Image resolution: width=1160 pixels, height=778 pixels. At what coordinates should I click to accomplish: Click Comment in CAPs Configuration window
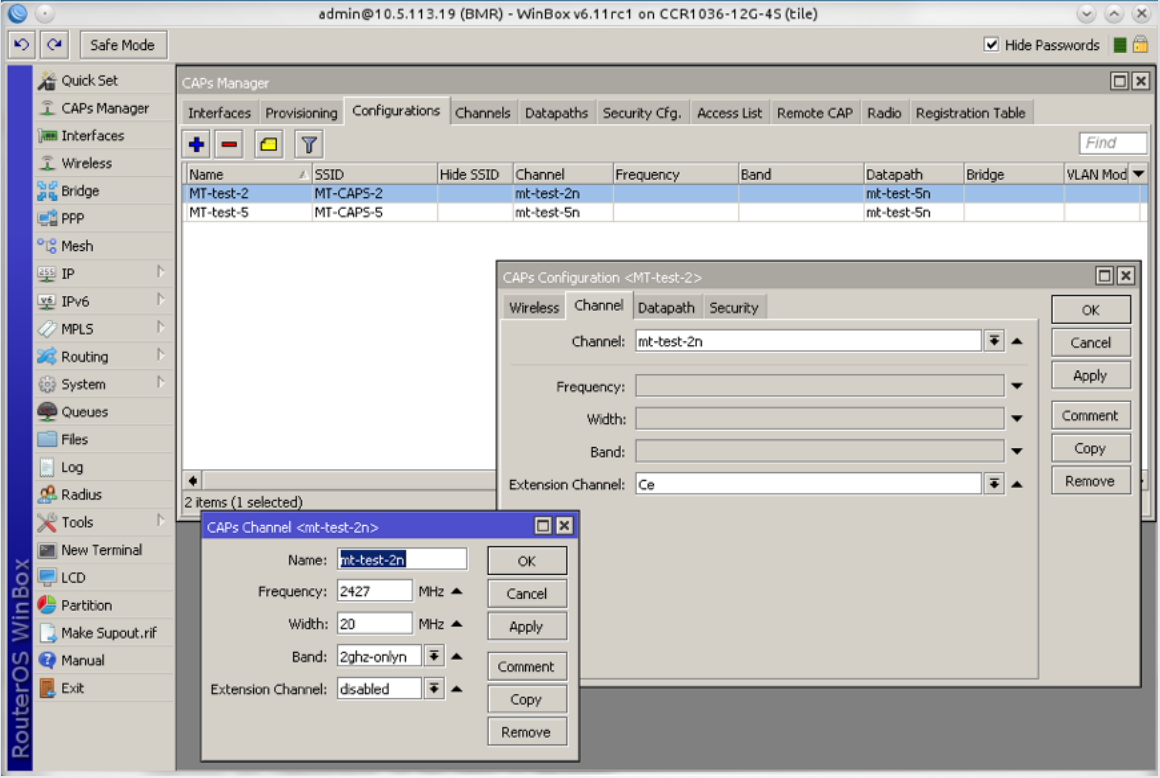click(1090, 416)
